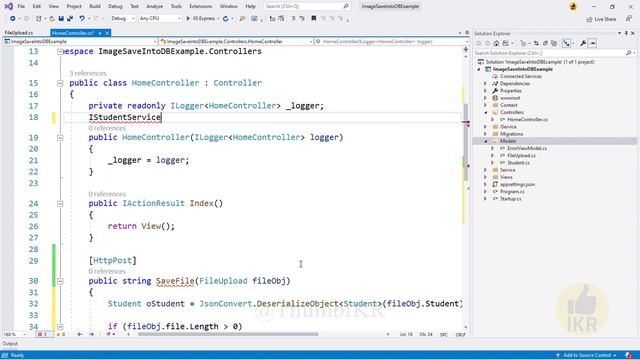The image size is (640, 360).
Task: Click the bookmark toolbar icon
Action: click(313, 19)
